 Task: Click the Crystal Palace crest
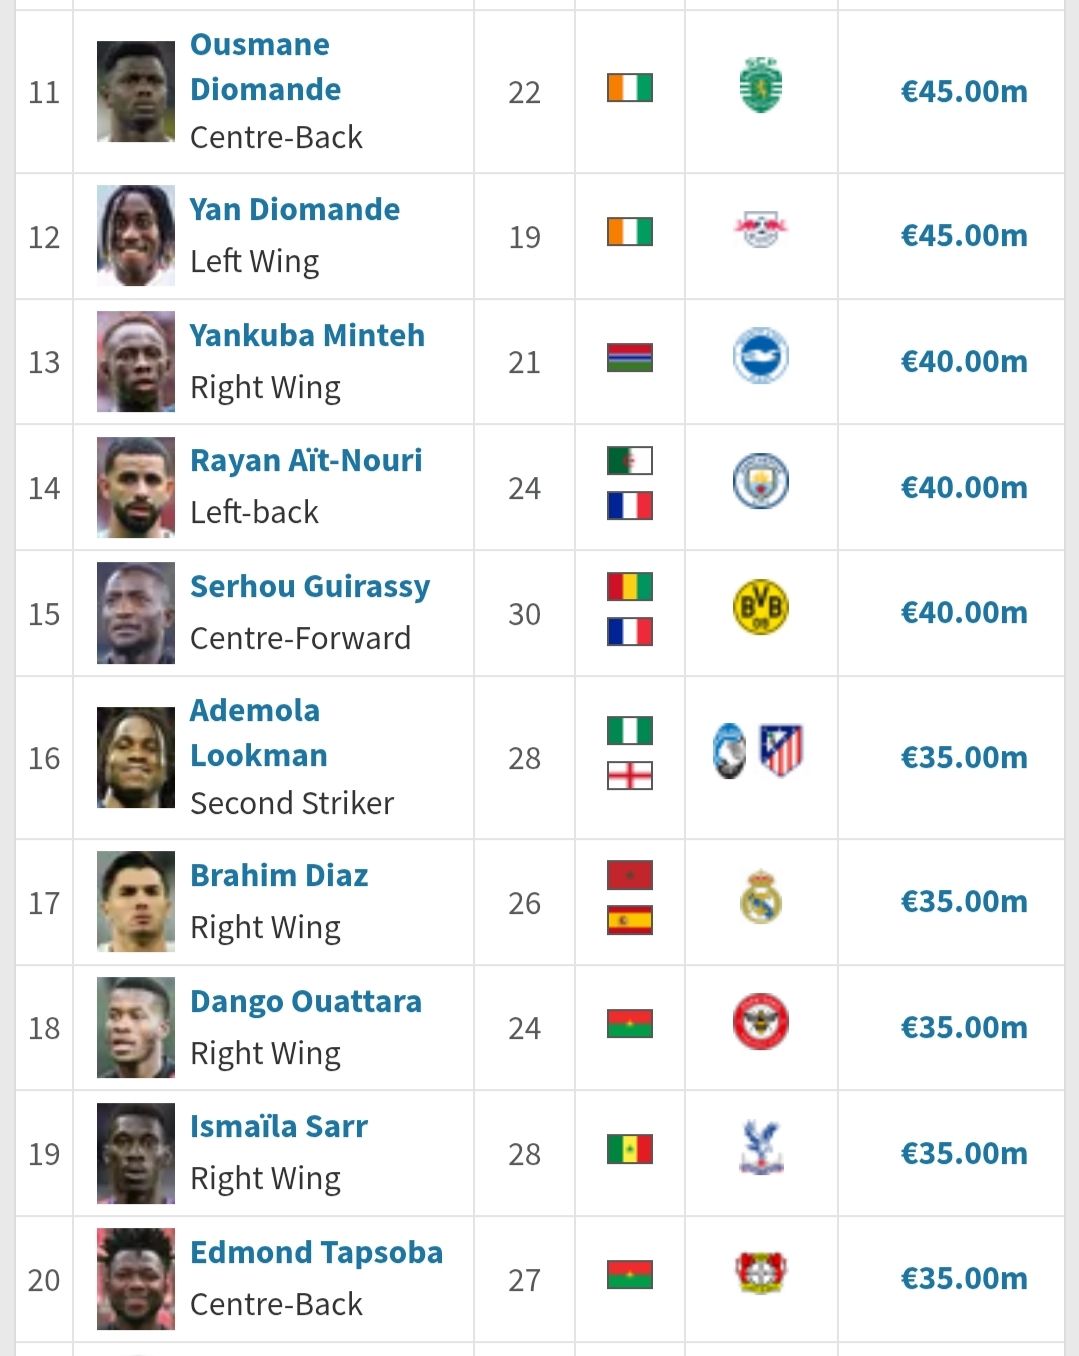click(x=762, y=1148)
